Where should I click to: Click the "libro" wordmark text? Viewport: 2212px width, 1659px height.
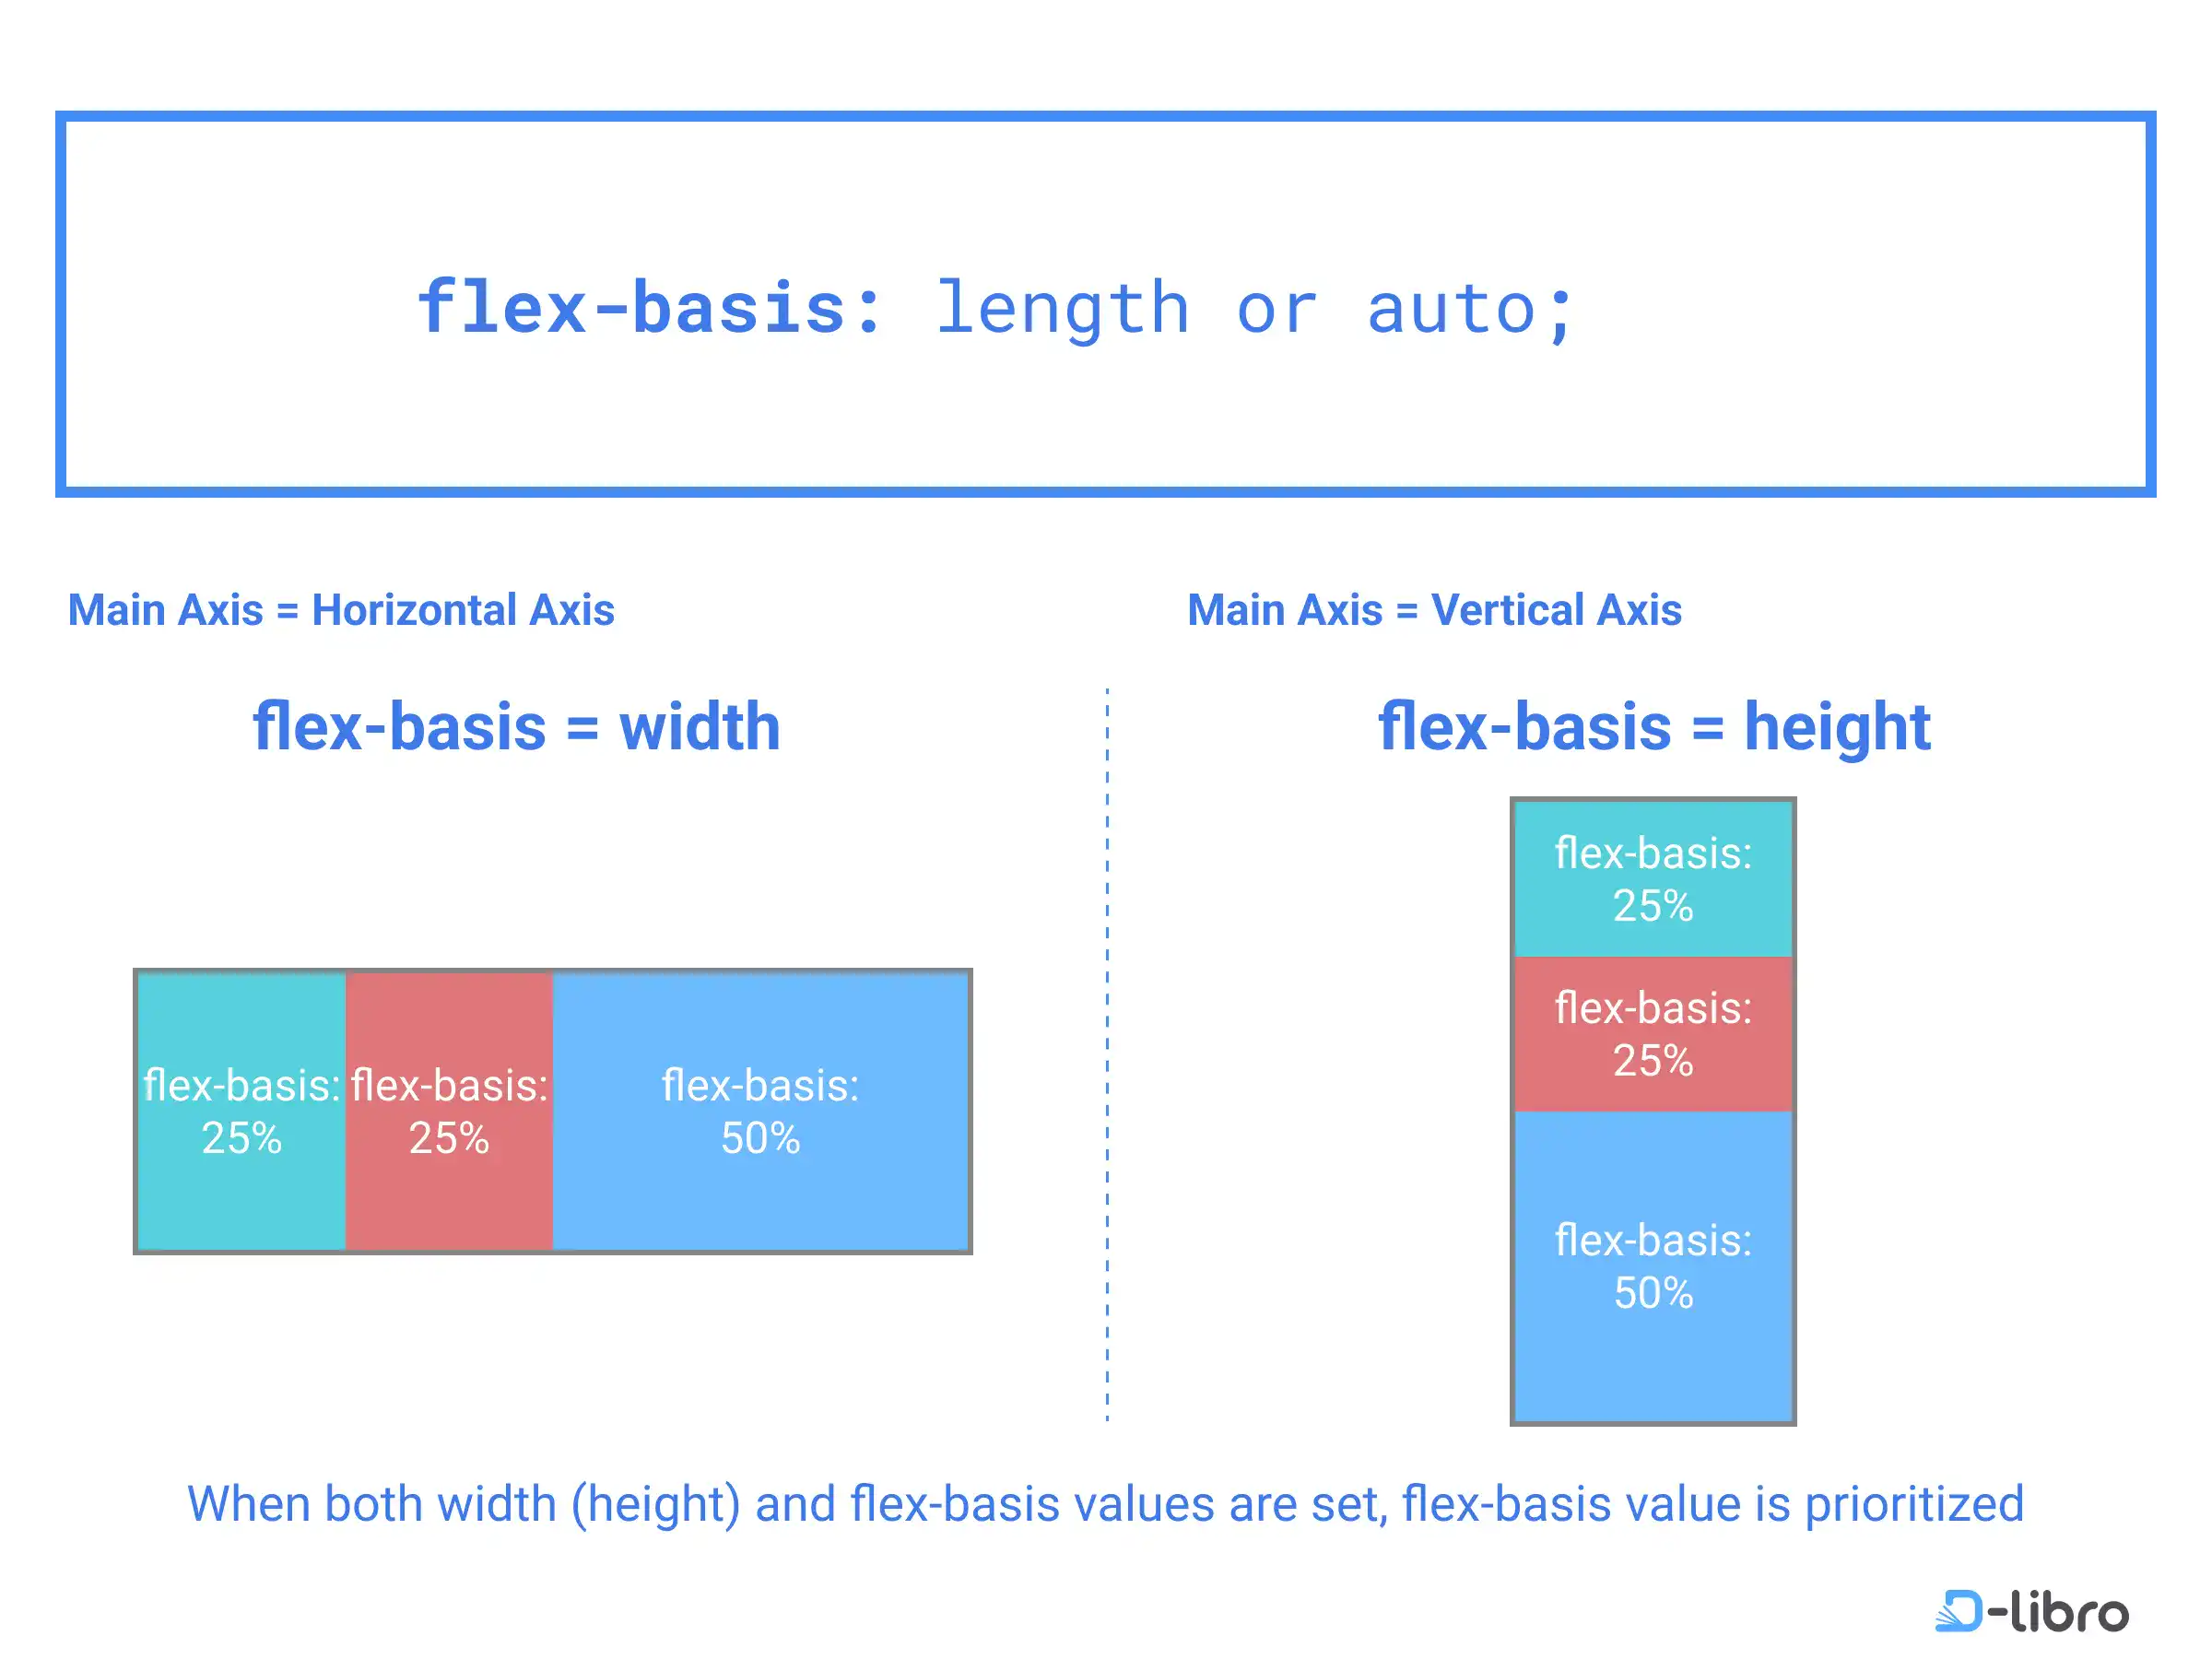tap(2068, 1611)
